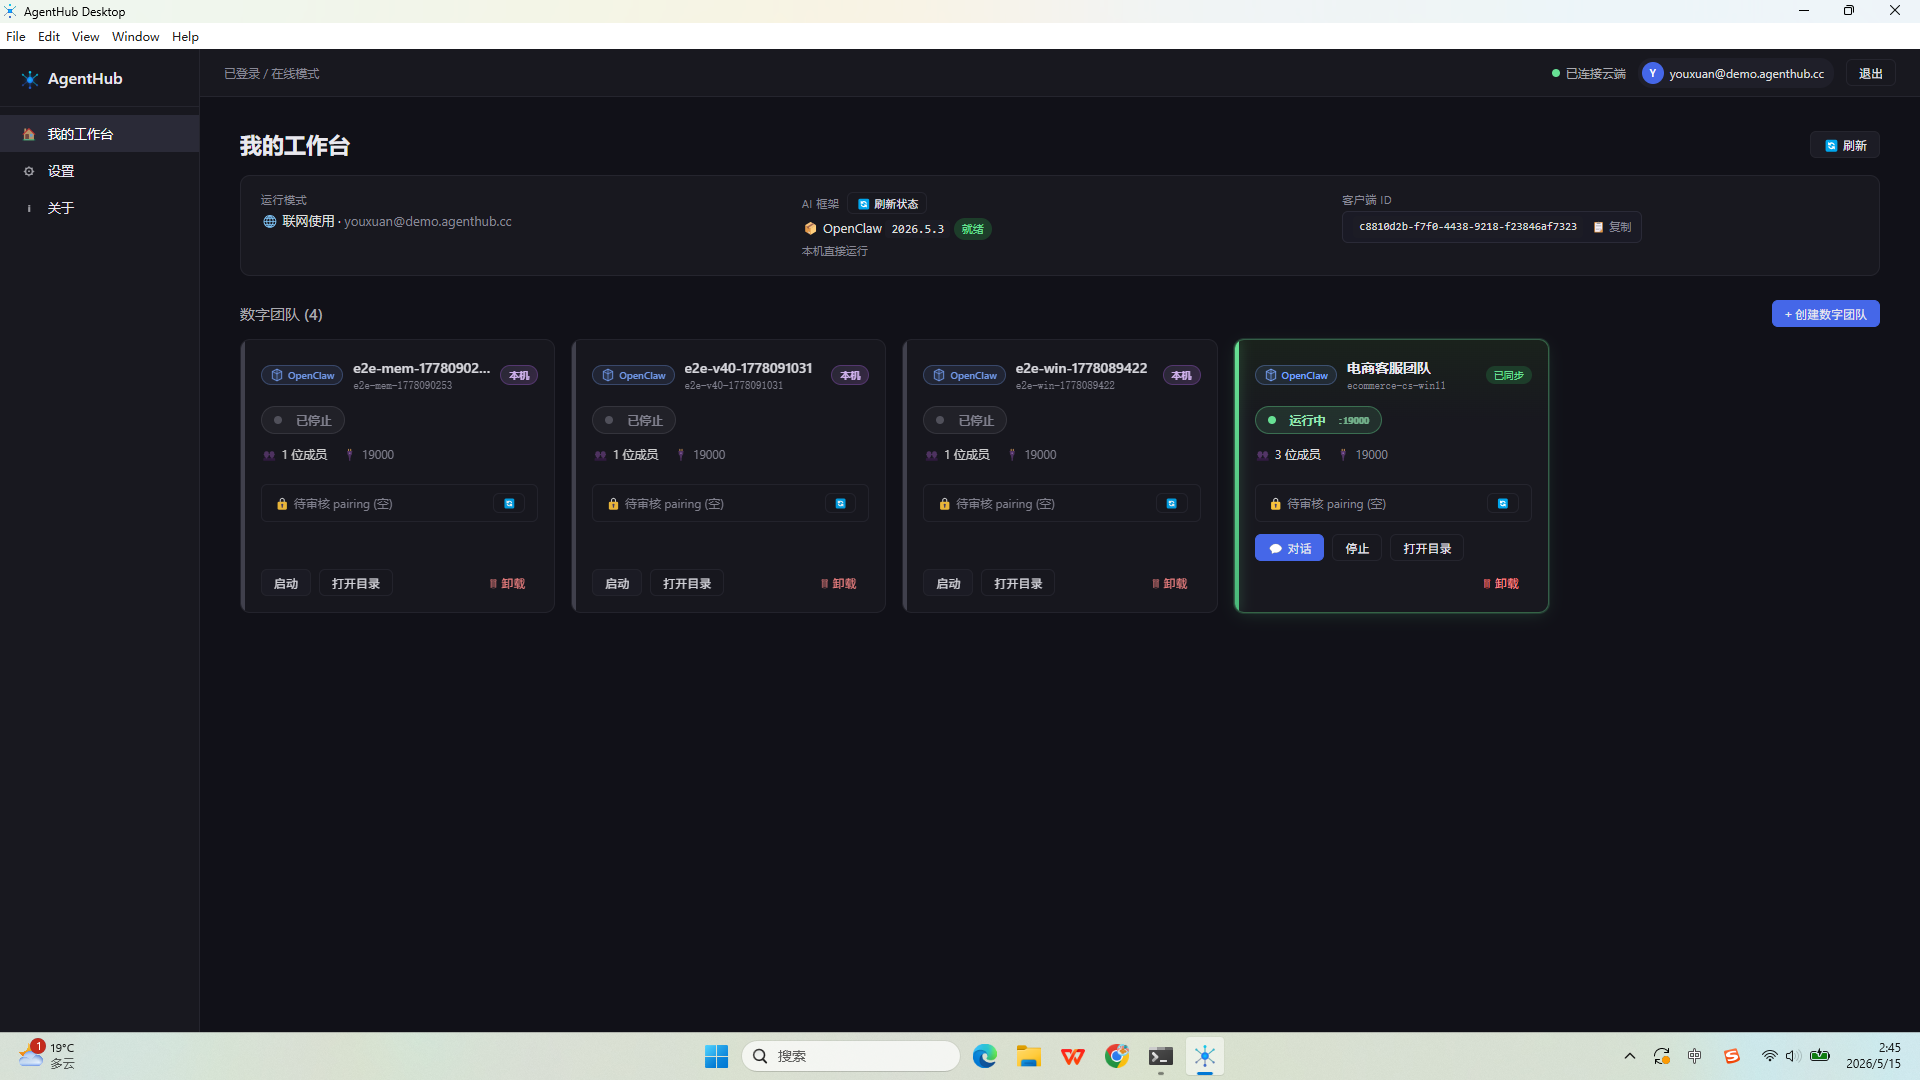
Task: Open WPS Office from taskbar
Action: [1073, 1056]
